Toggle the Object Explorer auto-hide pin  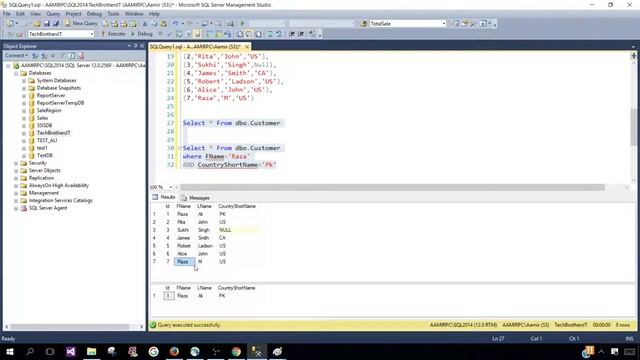136,46
